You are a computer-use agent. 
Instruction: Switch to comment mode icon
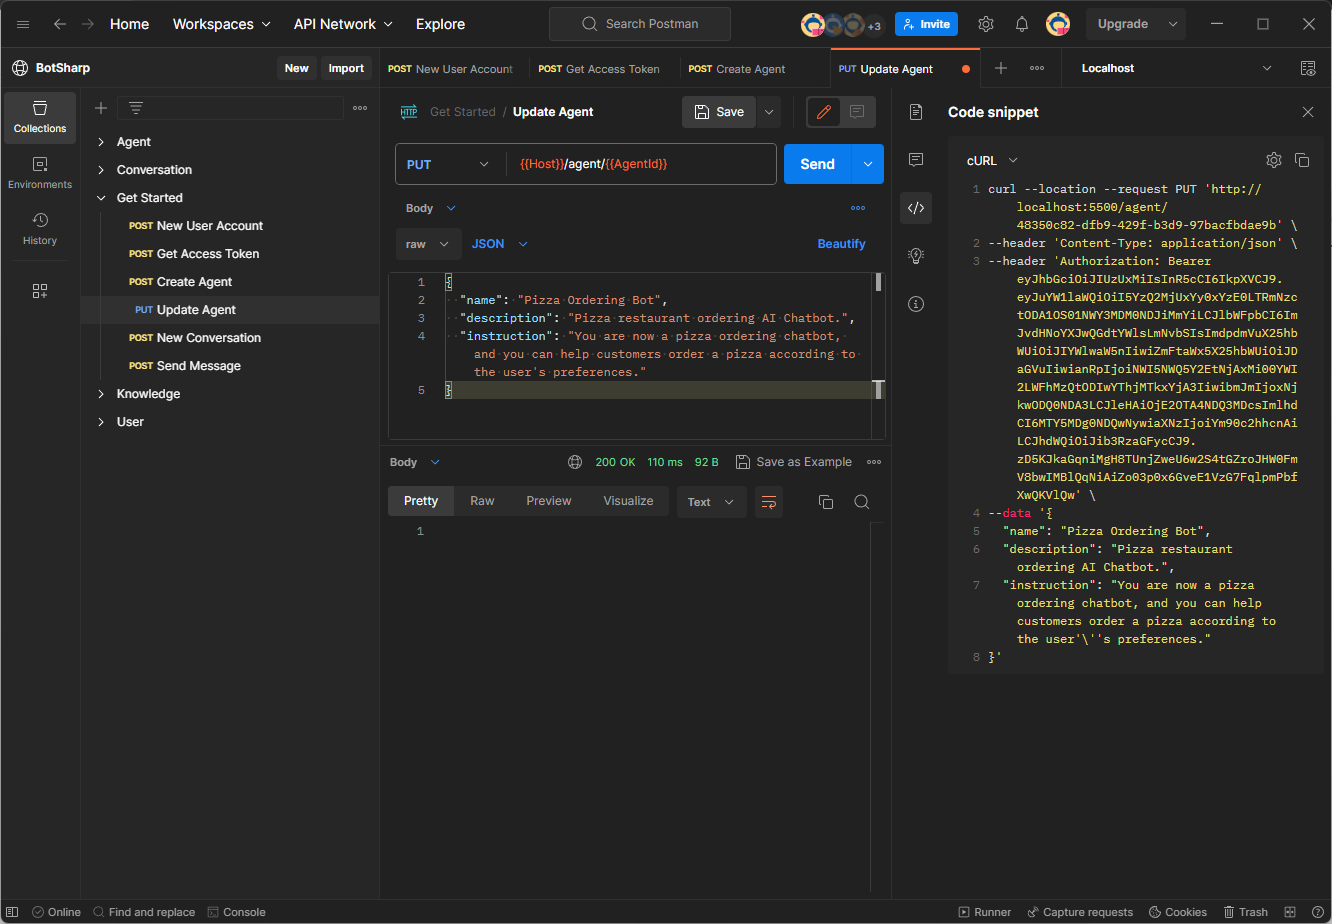(x=857, y=112)
